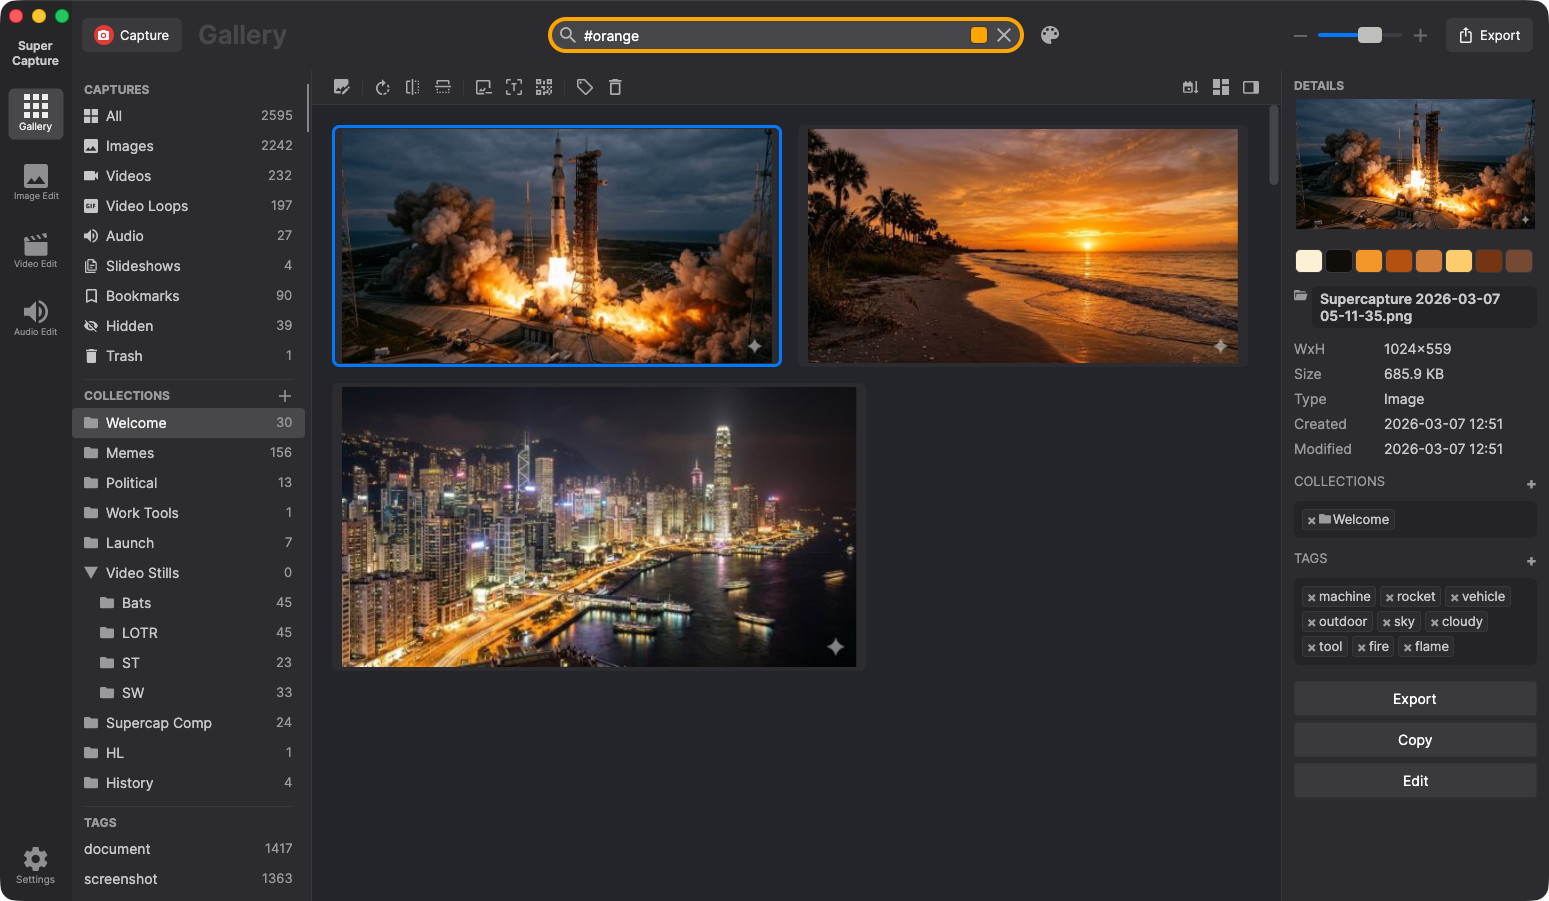
Task: Toggle the sort-by-date order
Action: click(1189, 87)
